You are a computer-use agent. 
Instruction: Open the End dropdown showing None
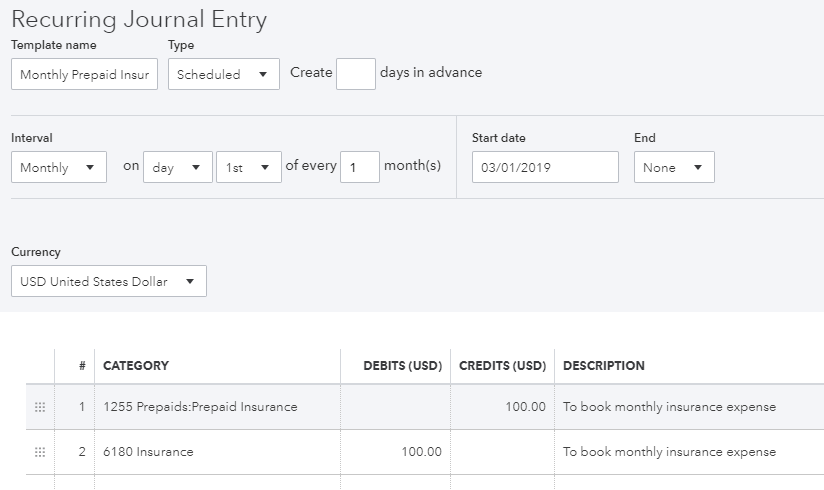(674, 167)
